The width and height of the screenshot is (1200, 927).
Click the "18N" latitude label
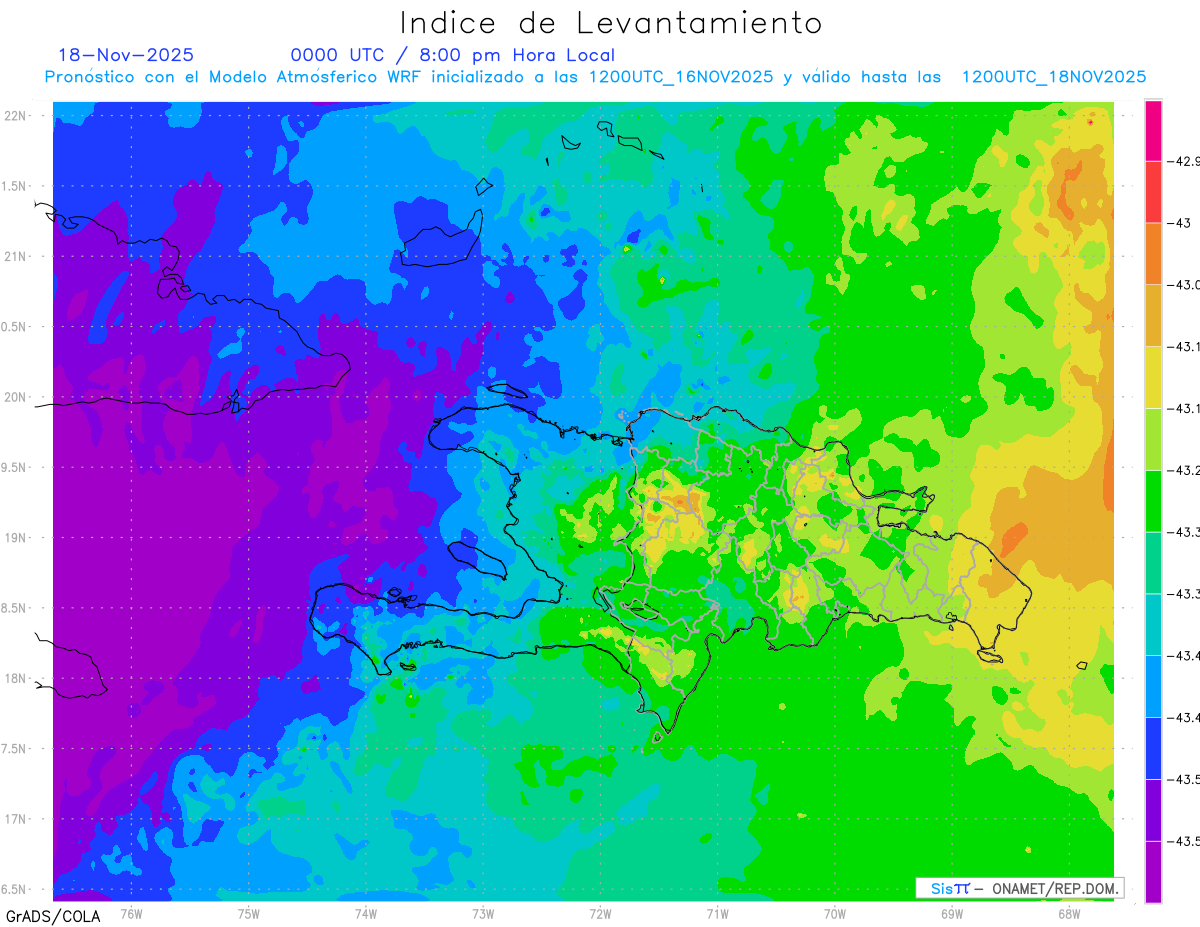click(17, 678)
